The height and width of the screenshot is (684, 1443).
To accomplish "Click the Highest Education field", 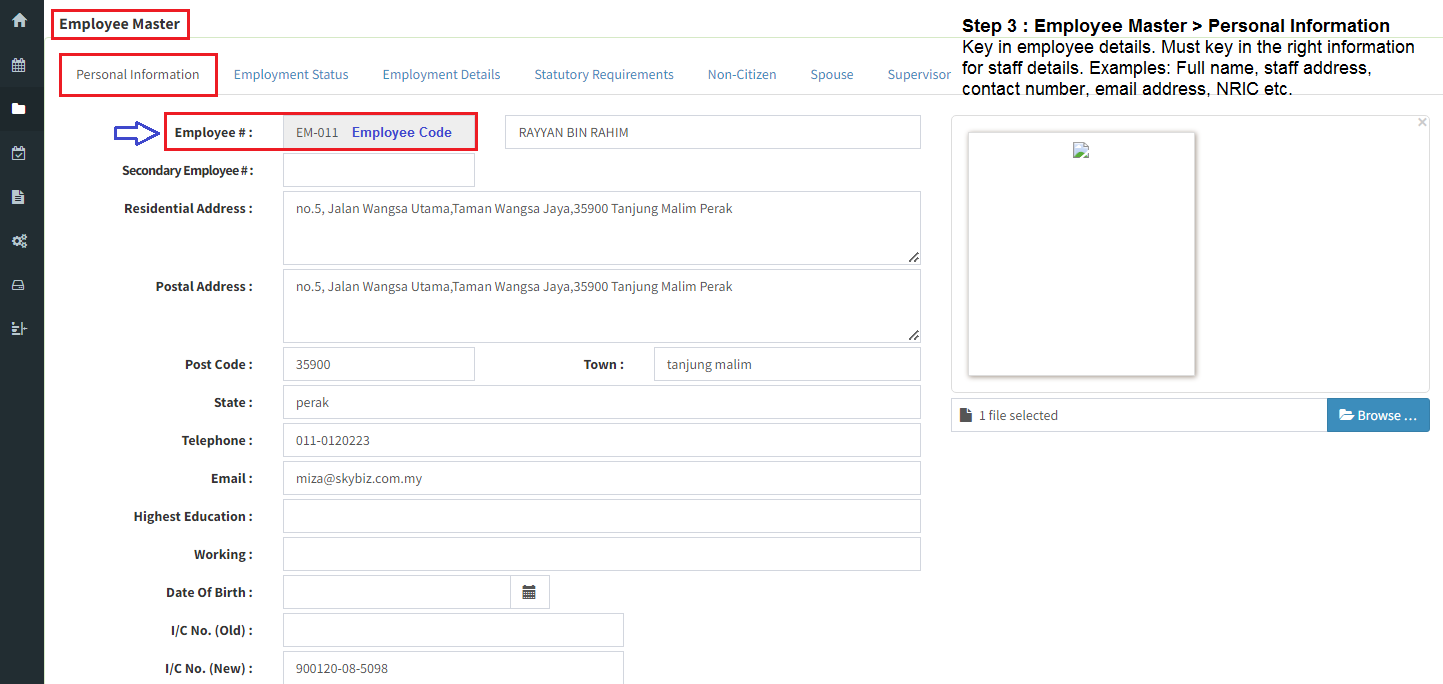I will (x=601, y=517).
